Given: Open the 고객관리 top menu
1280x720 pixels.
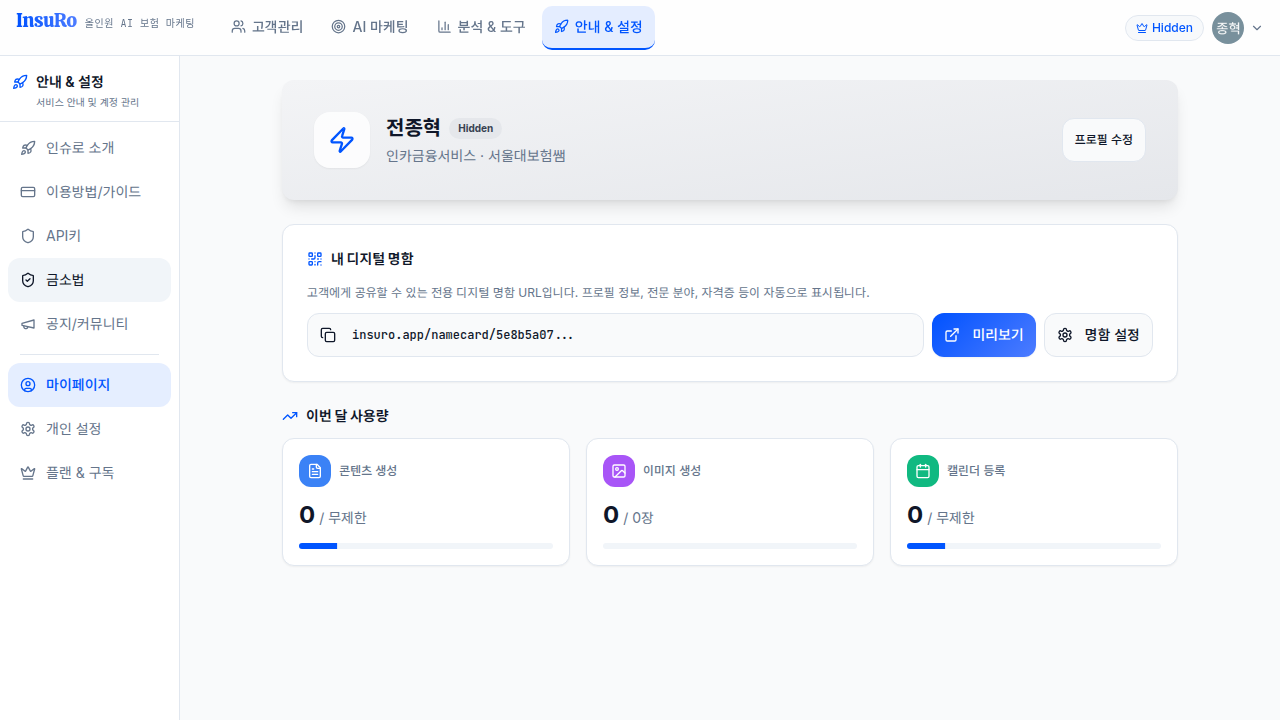Looking at the screenshot, I should pos(267,27).
